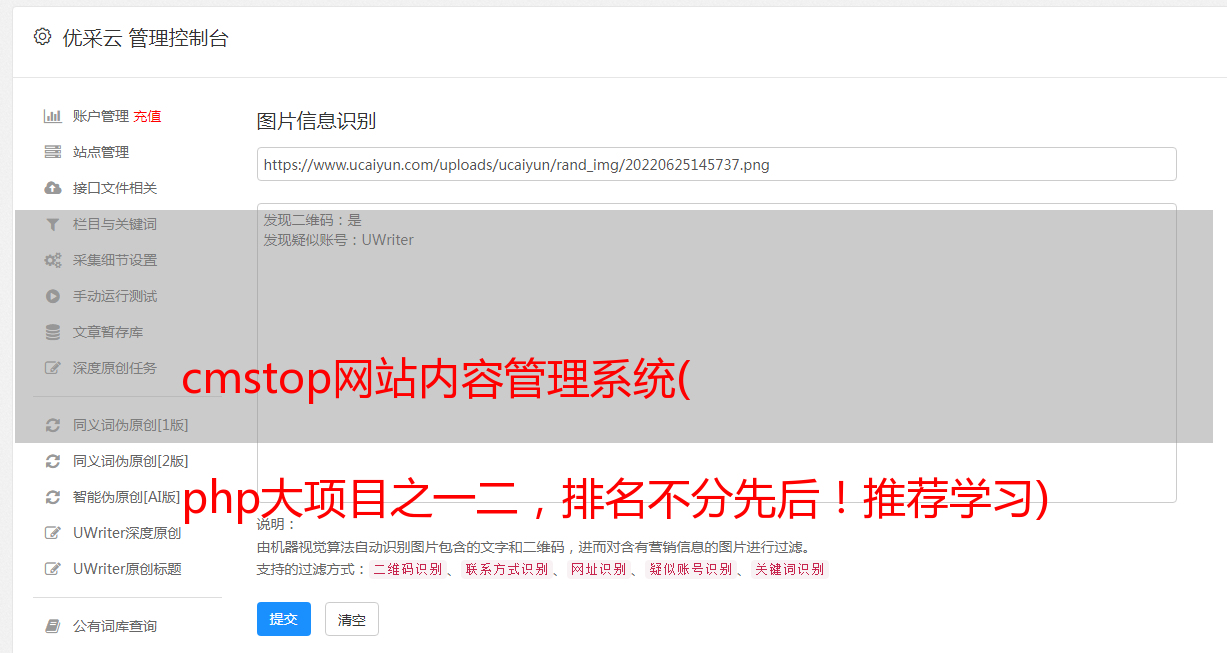Submit the form with the 提交 button

(284, 619)
